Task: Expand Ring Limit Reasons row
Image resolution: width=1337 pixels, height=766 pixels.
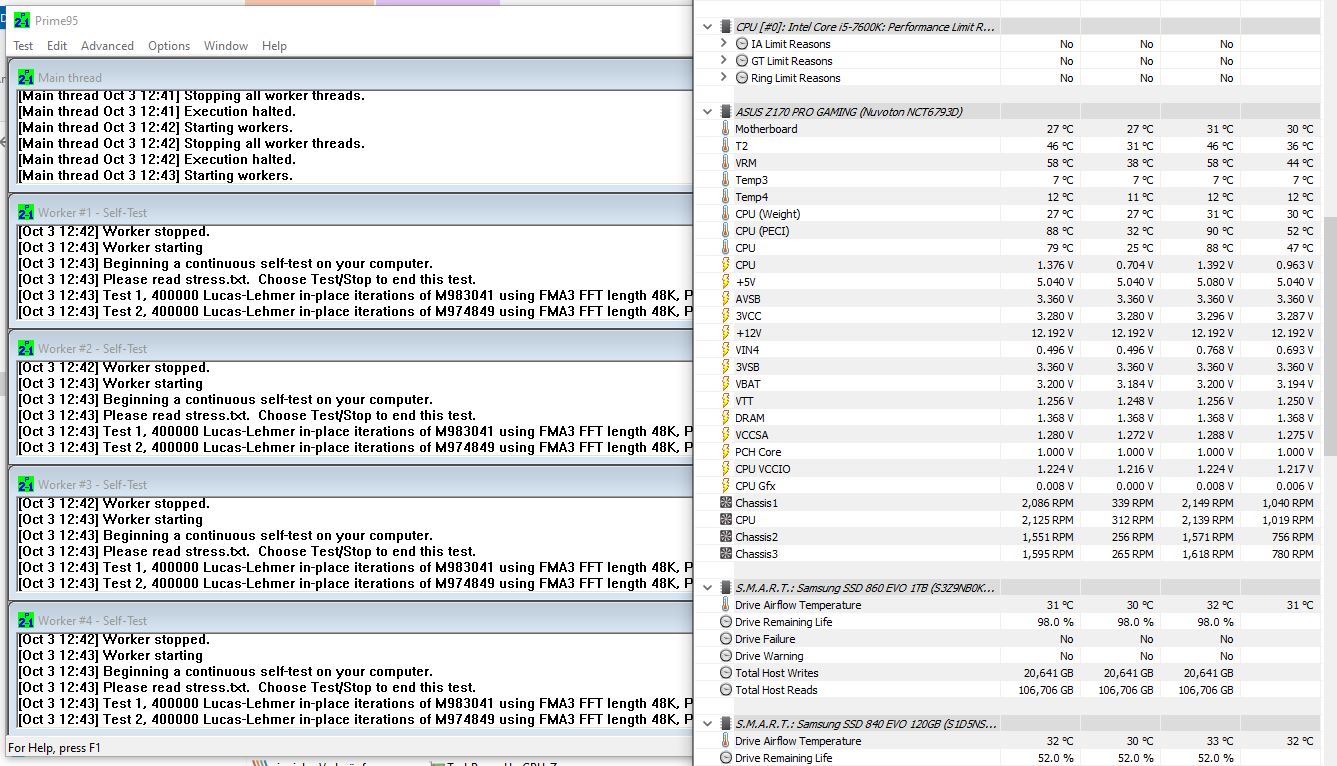Action: click(724, 78)
